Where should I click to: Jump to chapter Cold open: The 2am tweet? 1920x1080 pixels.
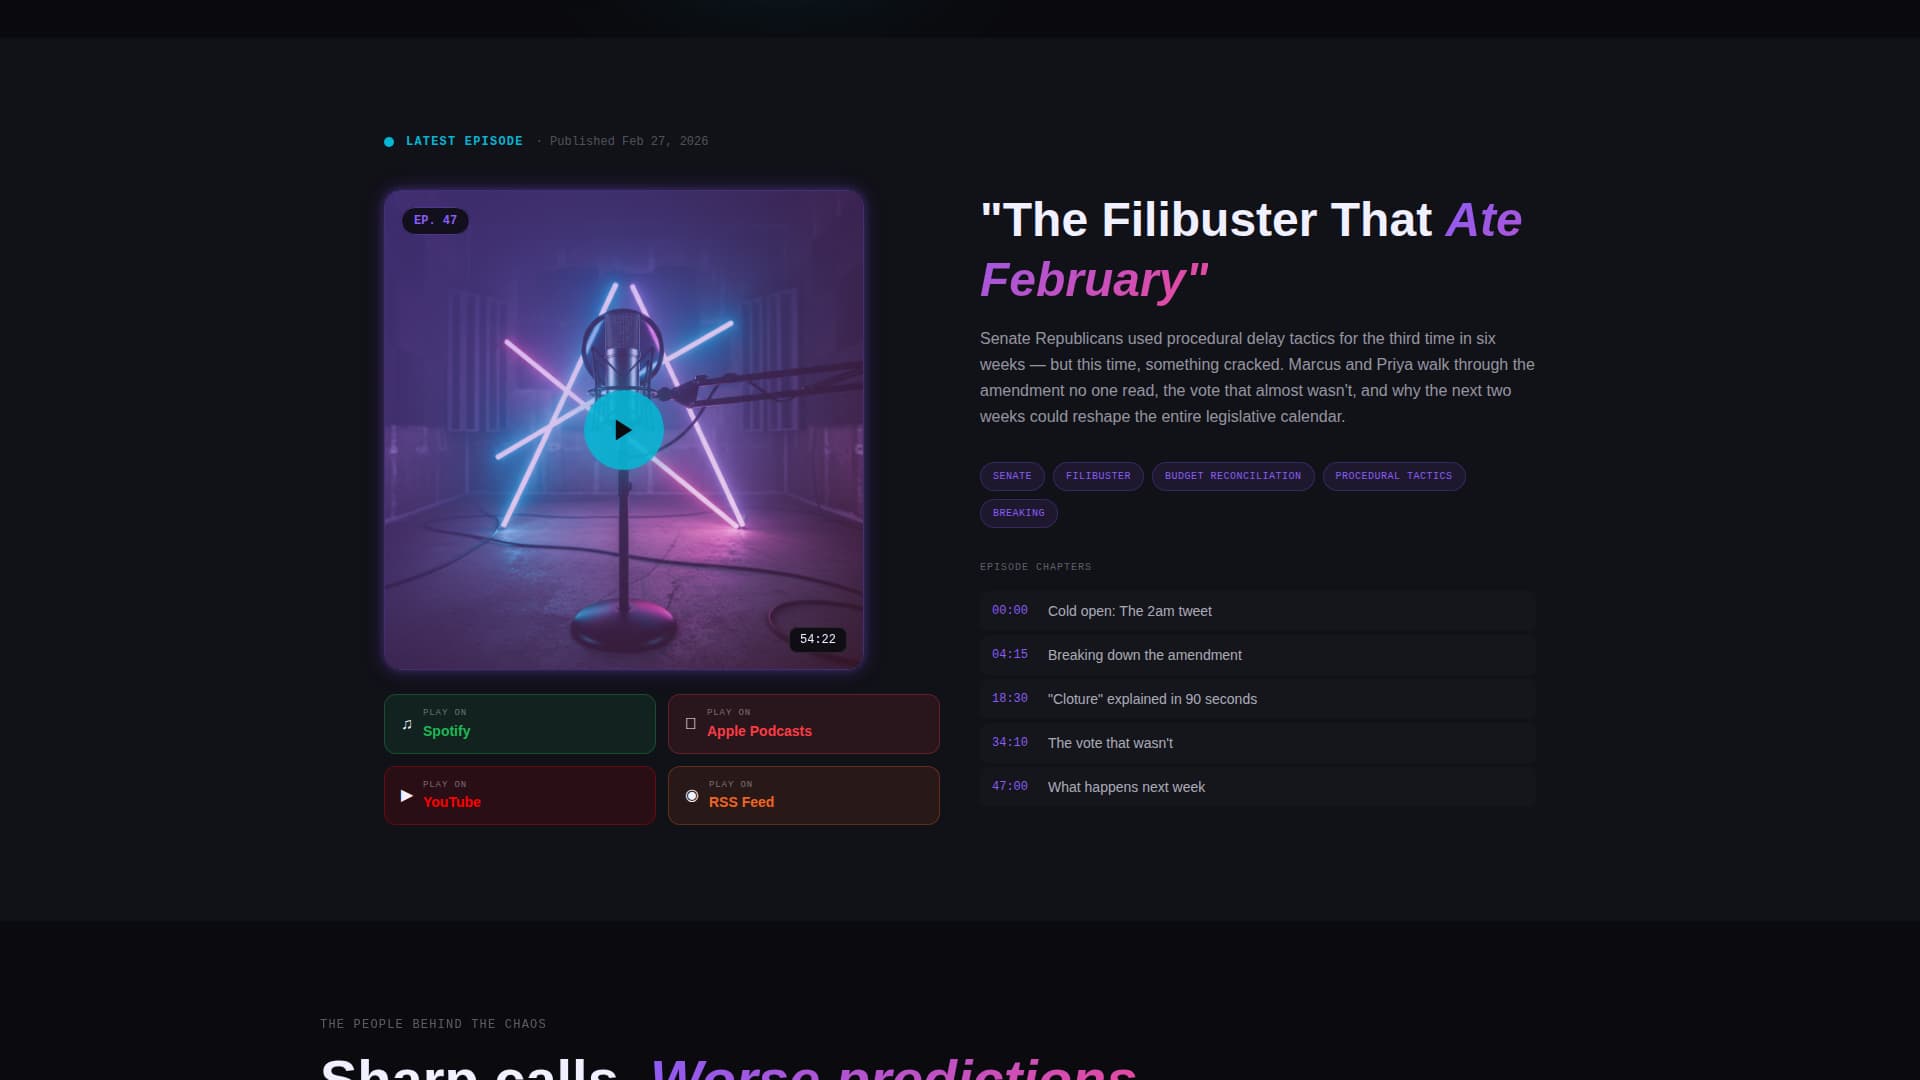pyautogui.click(x=1258, y=611)
